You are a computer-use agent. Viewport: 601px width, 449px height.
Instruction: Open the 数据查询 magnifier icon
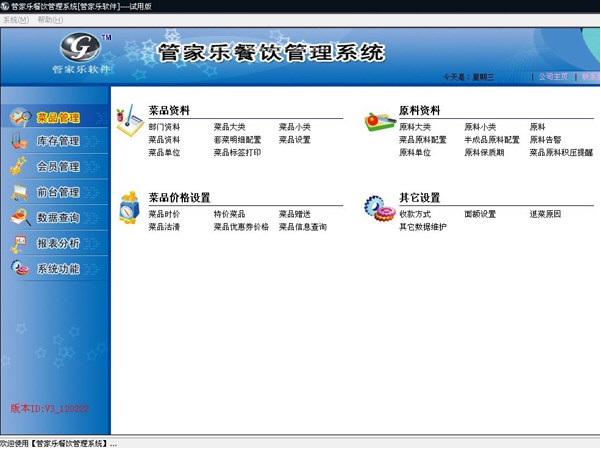click(x=20, y=217)
